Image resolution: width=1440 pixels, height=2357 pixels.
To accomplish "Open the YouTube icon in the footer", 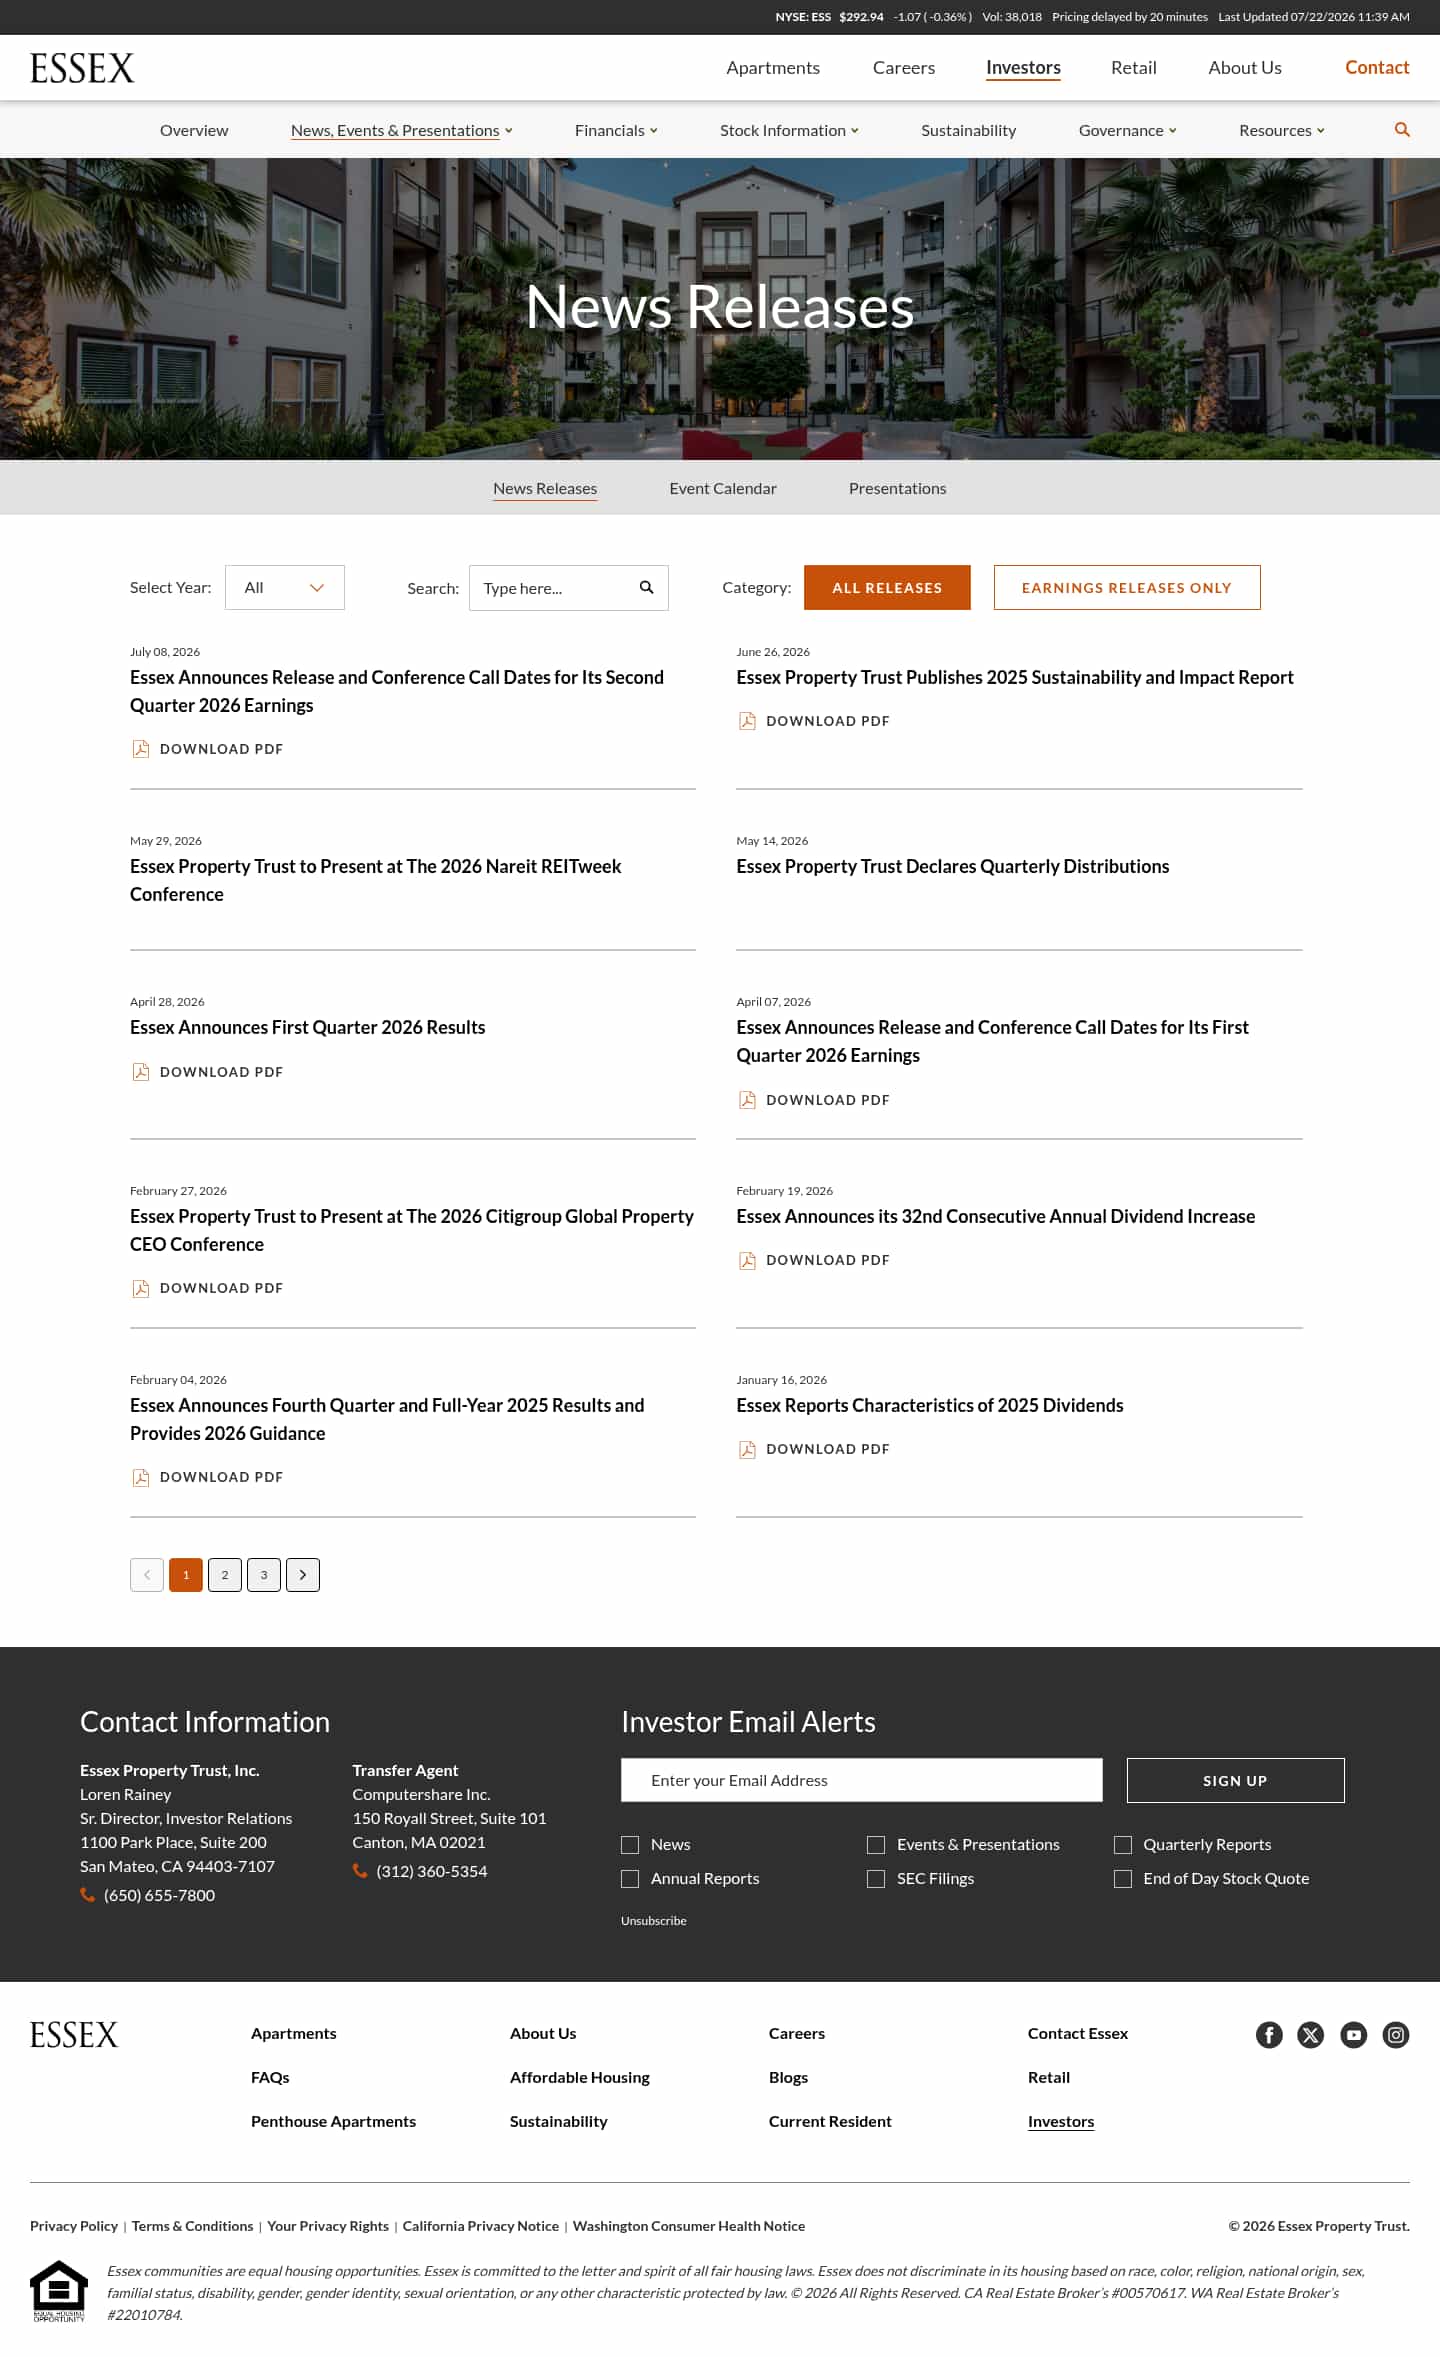I will point(1354,2035).
